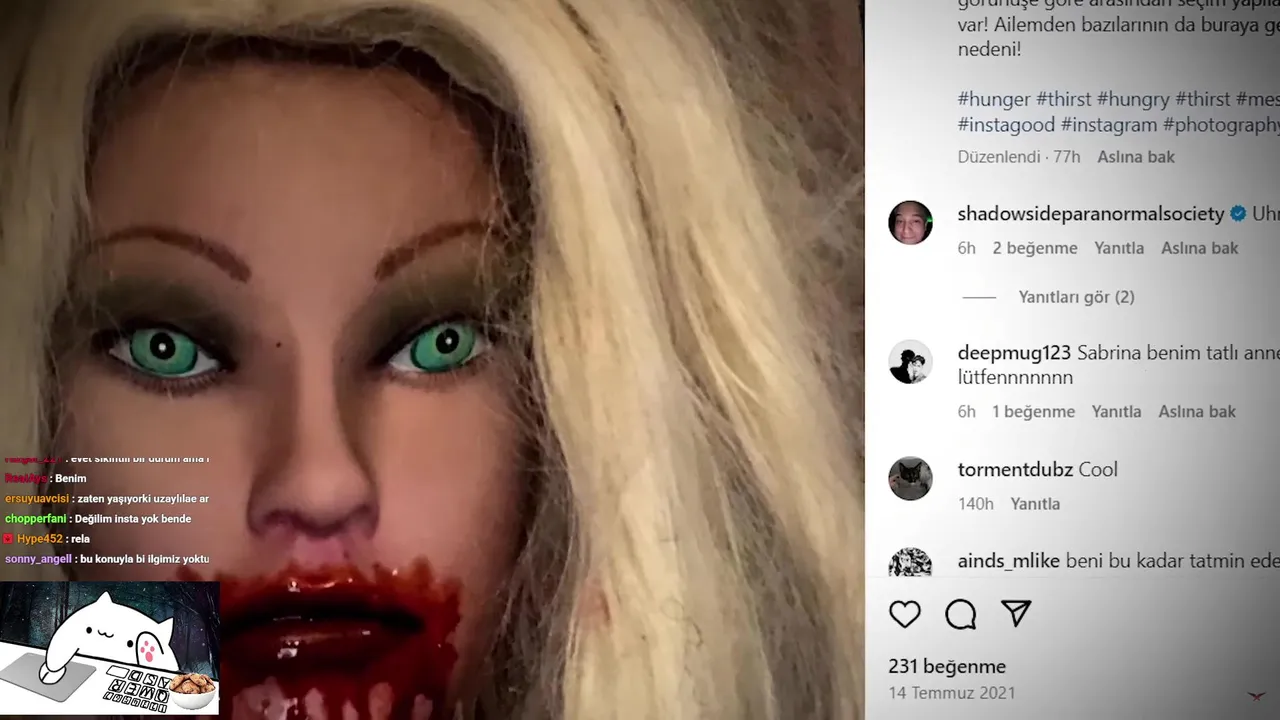Click the bongo cat stream overlay
Image resolution: width=1280 pixels, height=720 pixels.
109,647
